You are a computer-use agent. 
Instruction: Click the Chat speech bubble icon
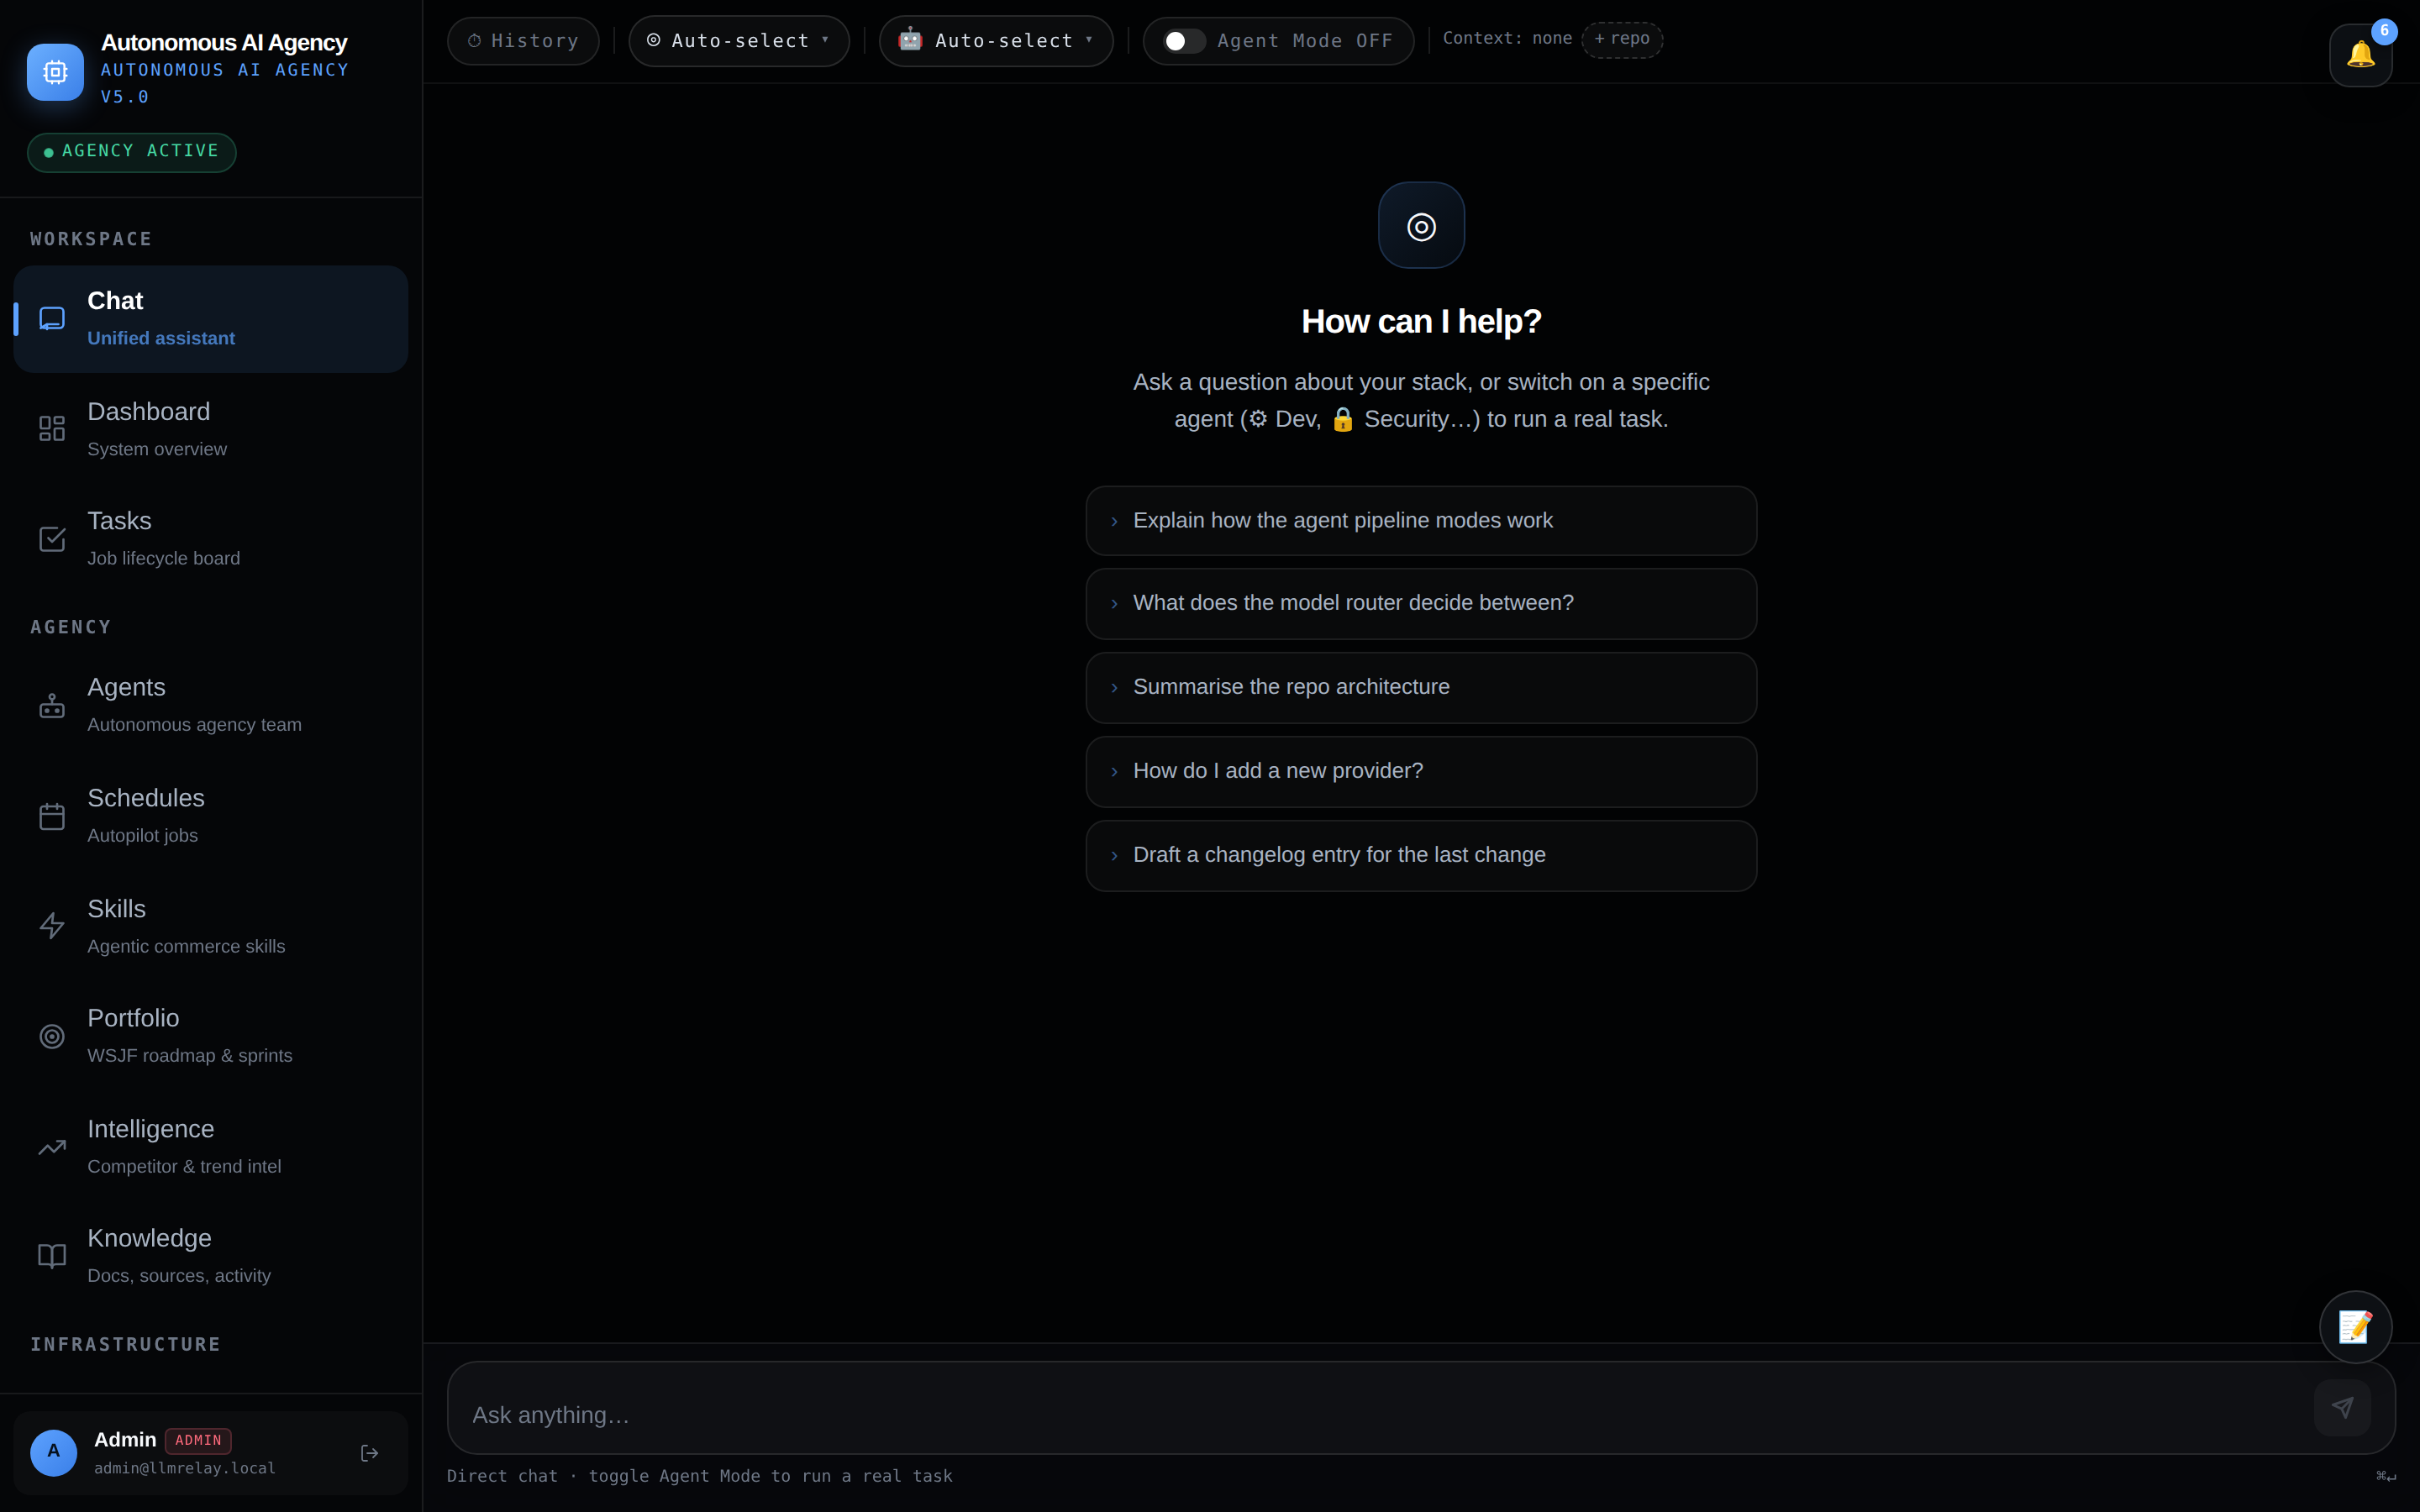click(52, 319)
